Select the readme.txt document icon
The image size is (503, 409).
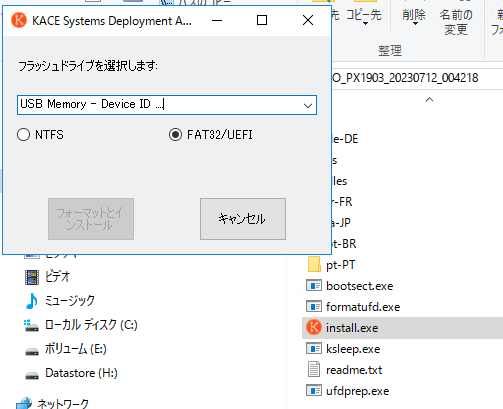[314, 370]
